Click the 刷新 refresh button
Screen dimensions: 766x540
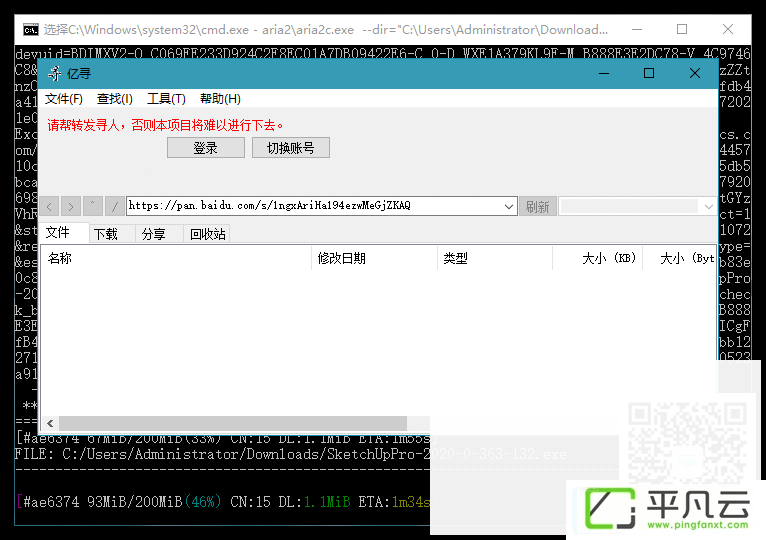click(x=537, y=207)
